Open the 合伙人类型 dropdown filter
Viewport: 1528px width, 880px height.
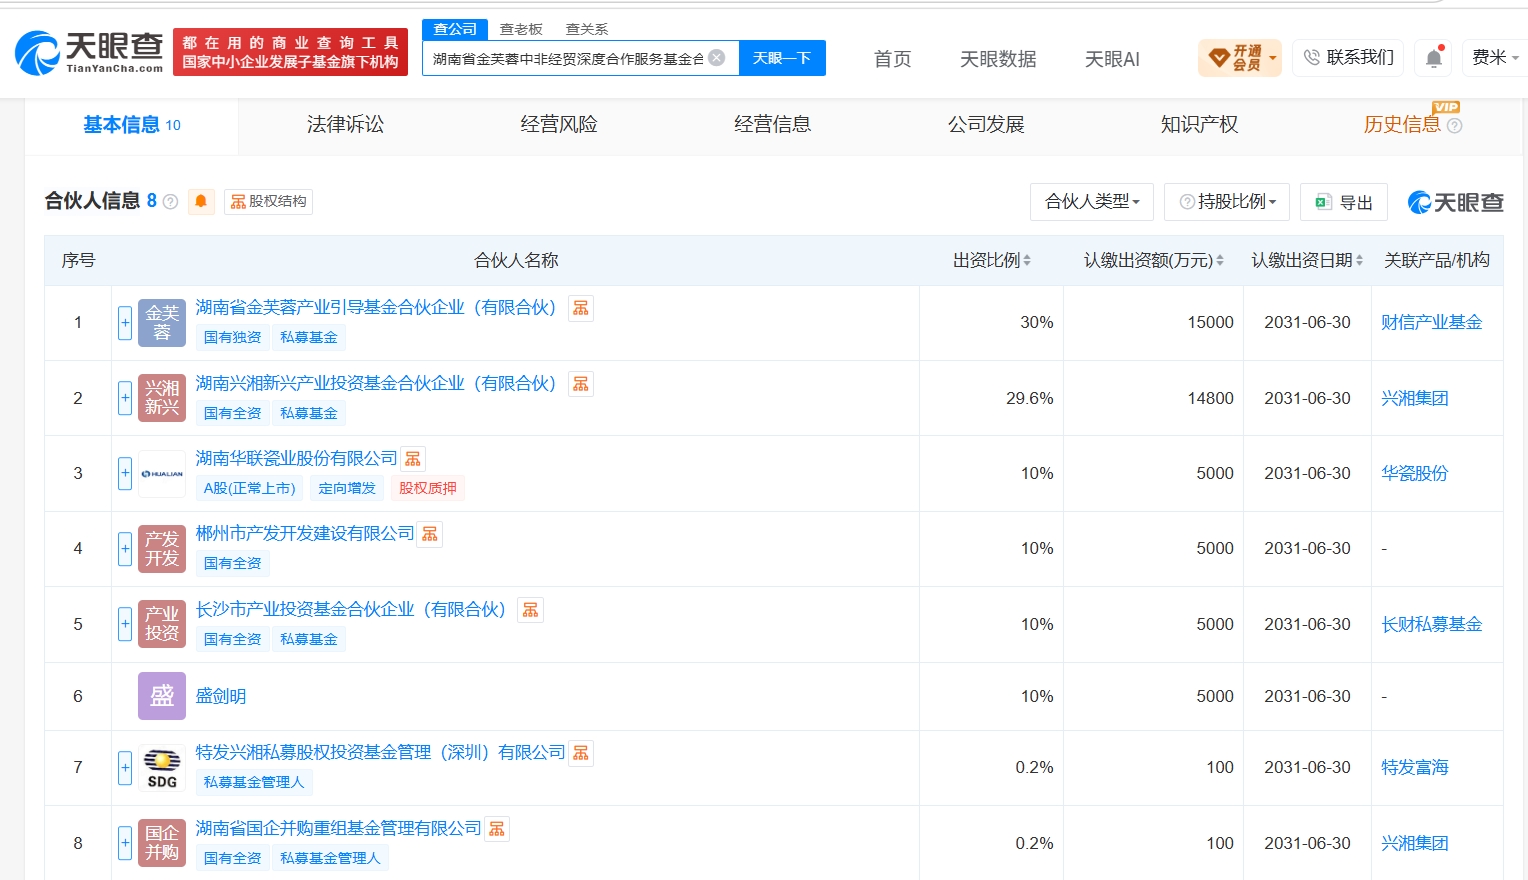pos(1092,202)
